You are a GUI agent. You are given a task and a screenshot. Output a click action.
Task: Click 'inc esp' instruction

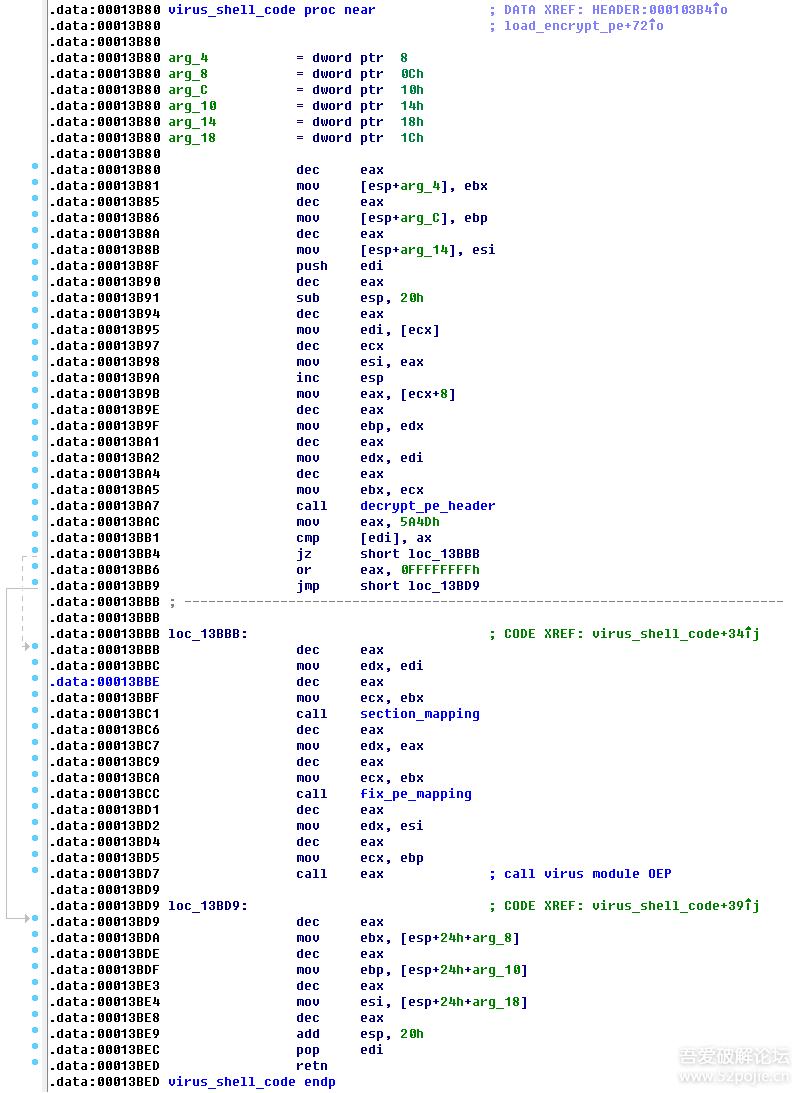pos(340,379)
